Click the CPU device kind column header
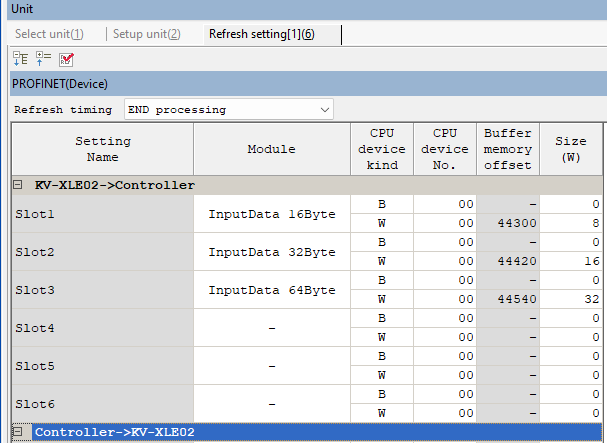This screenshot has width=607, height=443. tap(382, 149)
